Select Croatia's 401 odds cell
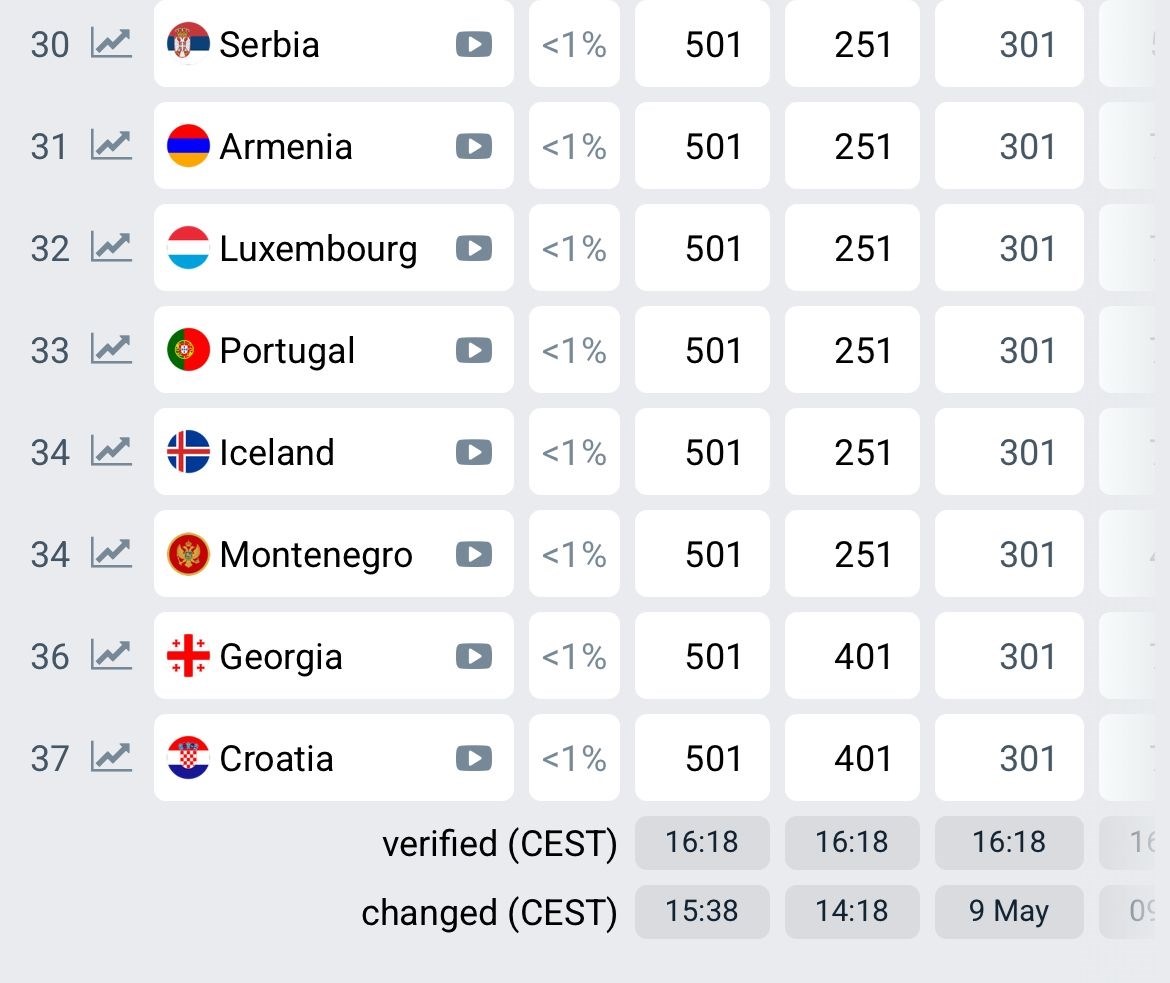Viewport: 1170px width, 983px height. tap(852, 758)
